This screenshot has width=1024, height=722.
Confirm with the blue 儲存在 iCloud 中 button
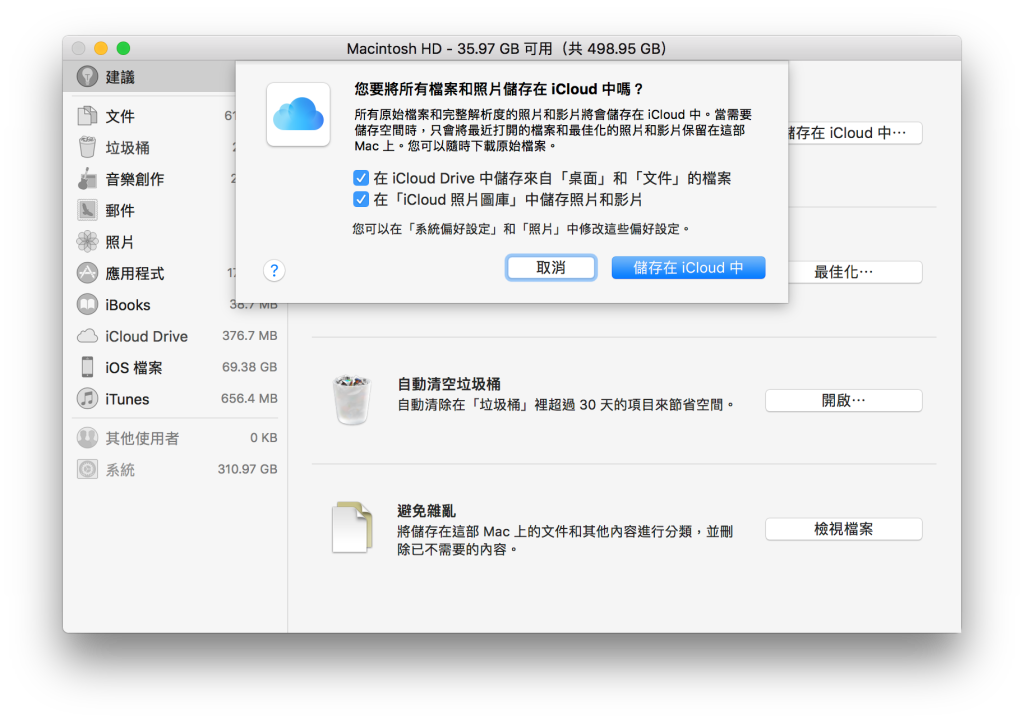(688, 268)
